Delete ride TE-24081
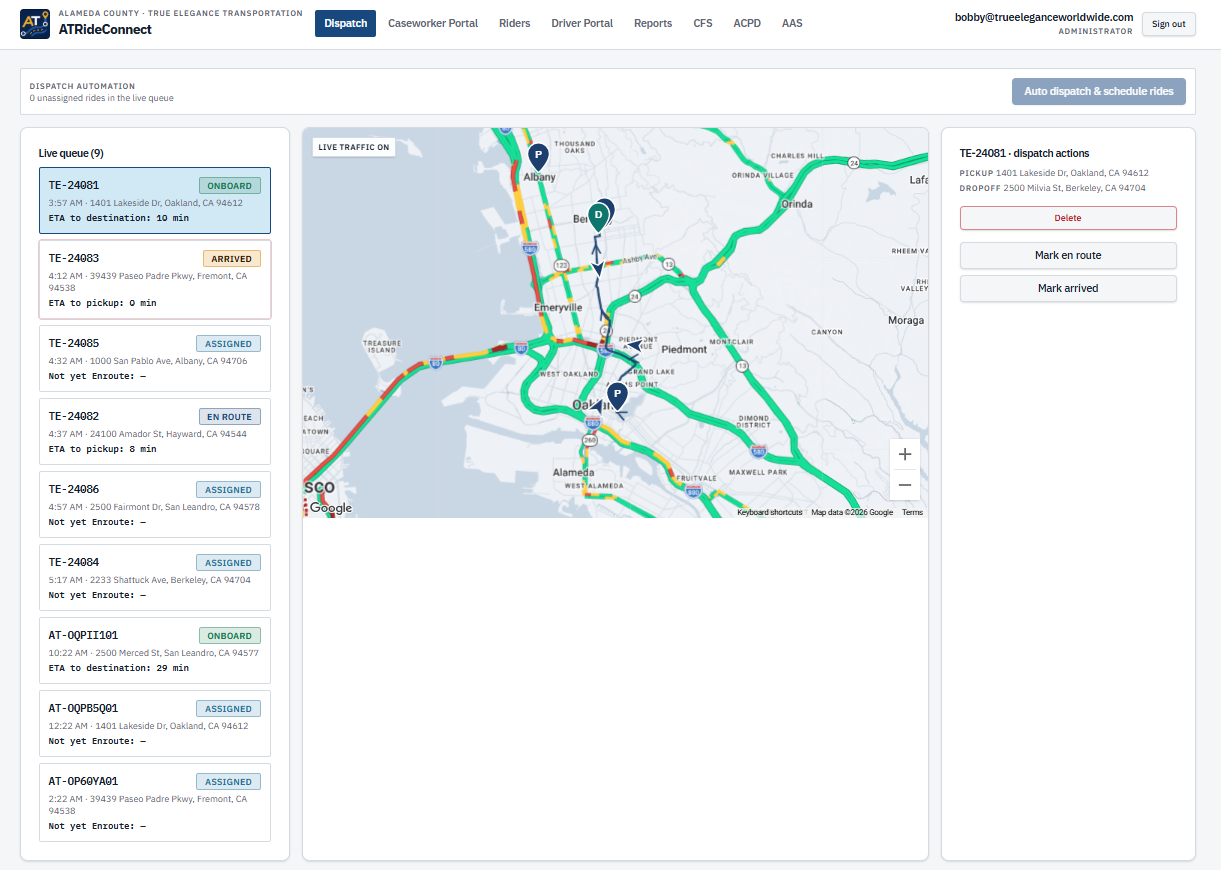 [x=1068, y=218]
